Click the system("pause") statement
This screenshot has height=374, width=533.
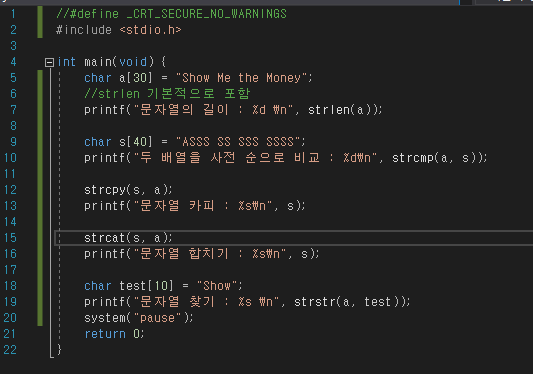pyautogui.click(x=139, y=318)
